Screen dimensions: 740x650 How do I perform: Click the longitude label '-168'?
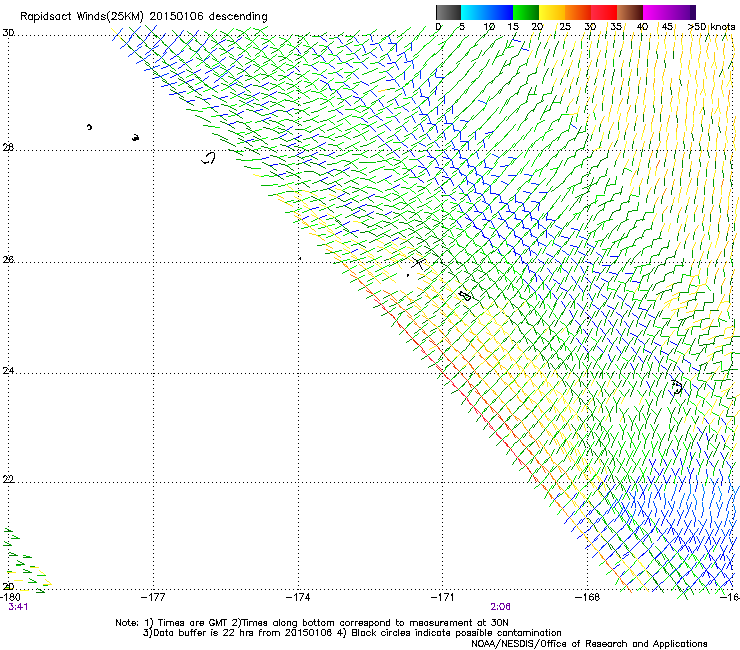(x=588, y=597)
